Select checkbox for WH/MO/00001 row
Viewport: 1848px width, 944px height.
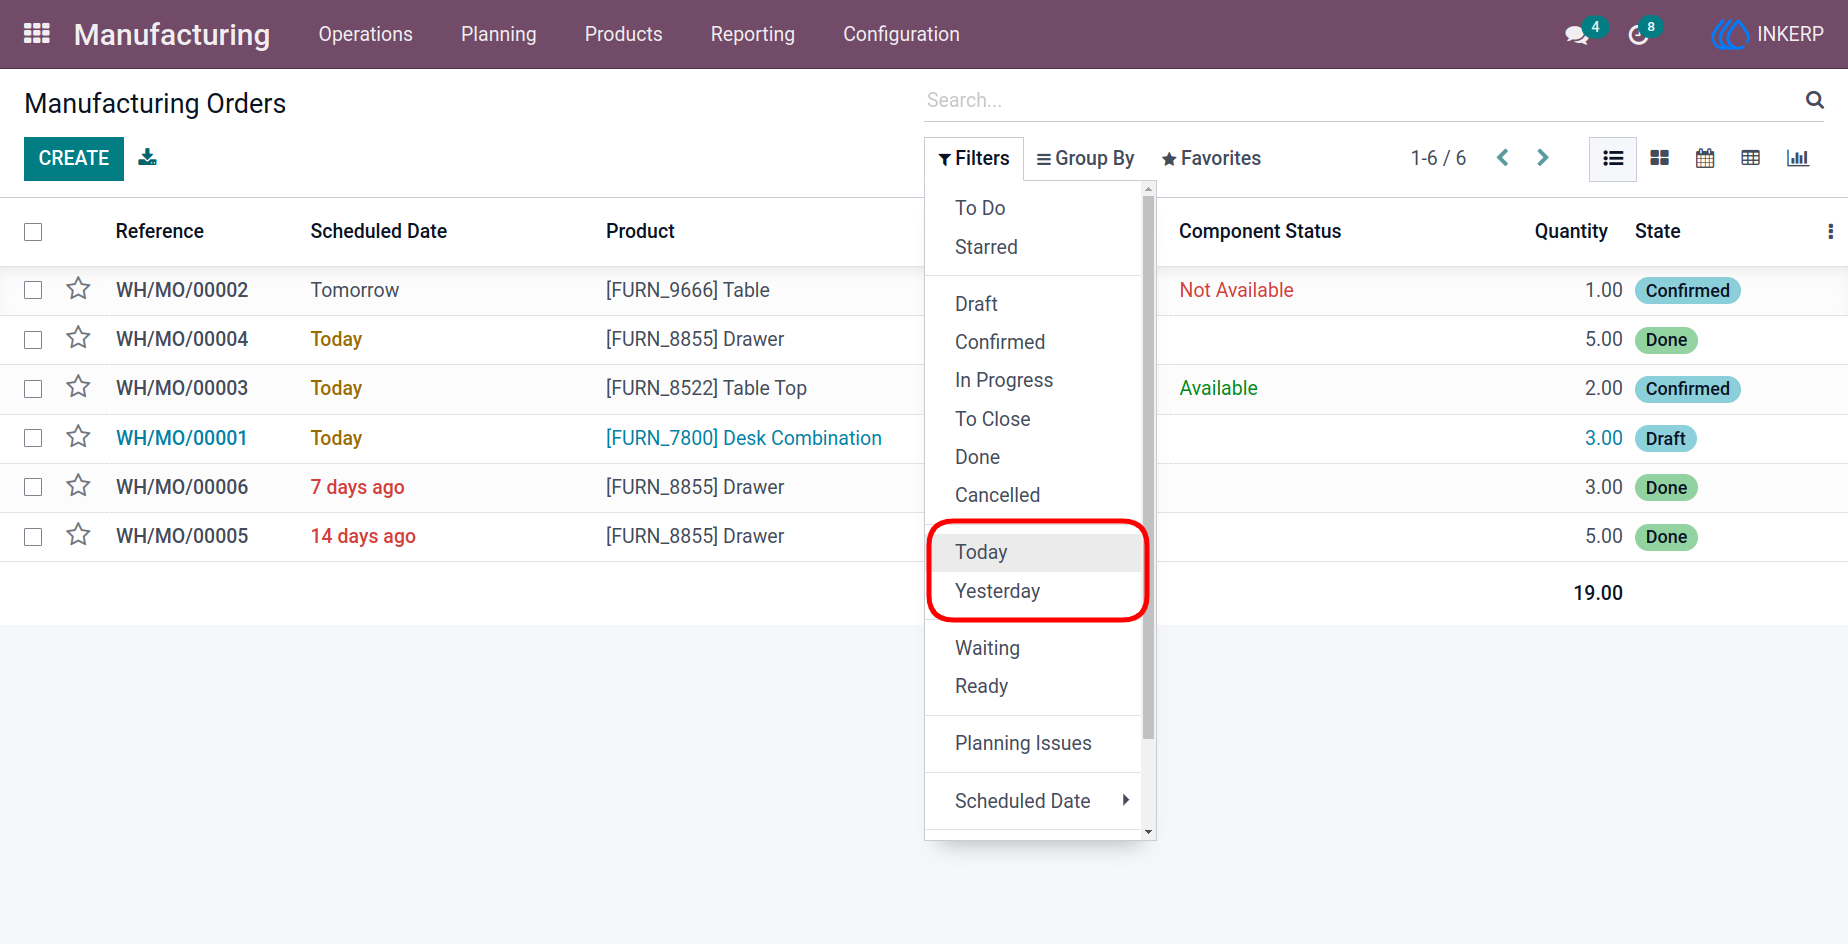tap(33, 438)
